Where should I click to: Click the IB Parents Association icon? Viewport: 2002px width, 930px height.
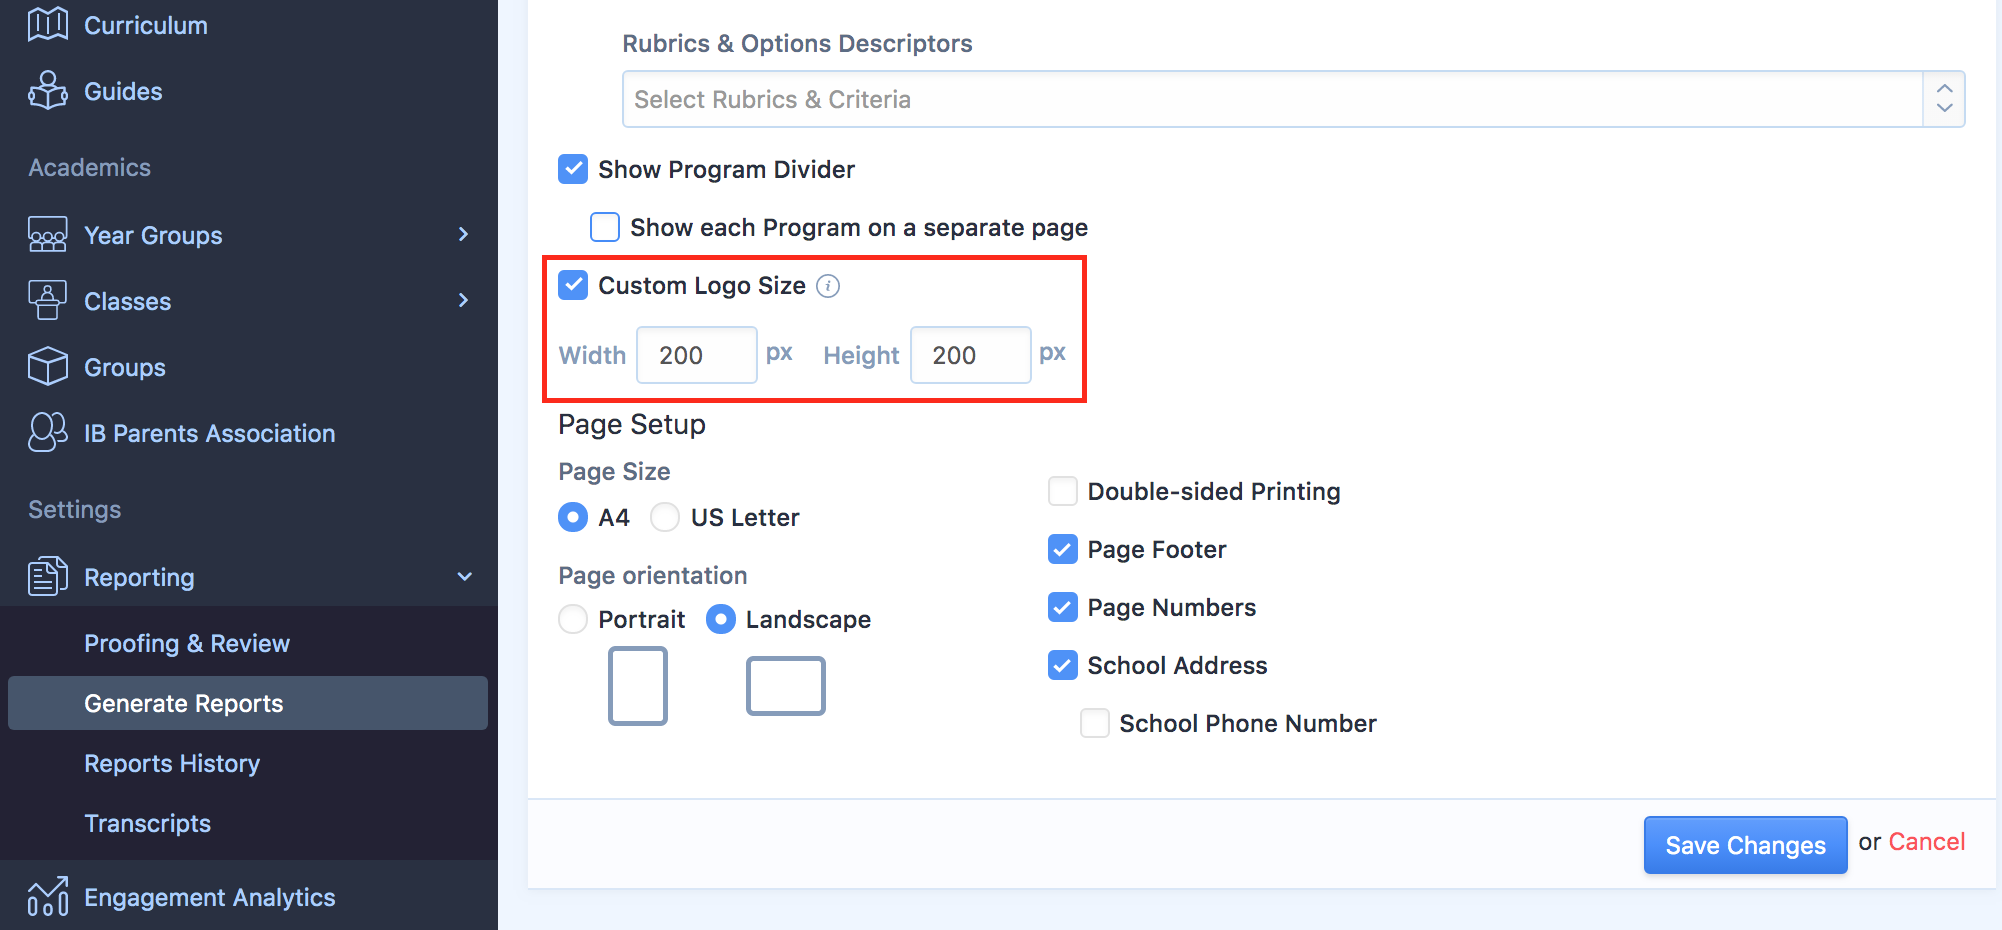47,433
